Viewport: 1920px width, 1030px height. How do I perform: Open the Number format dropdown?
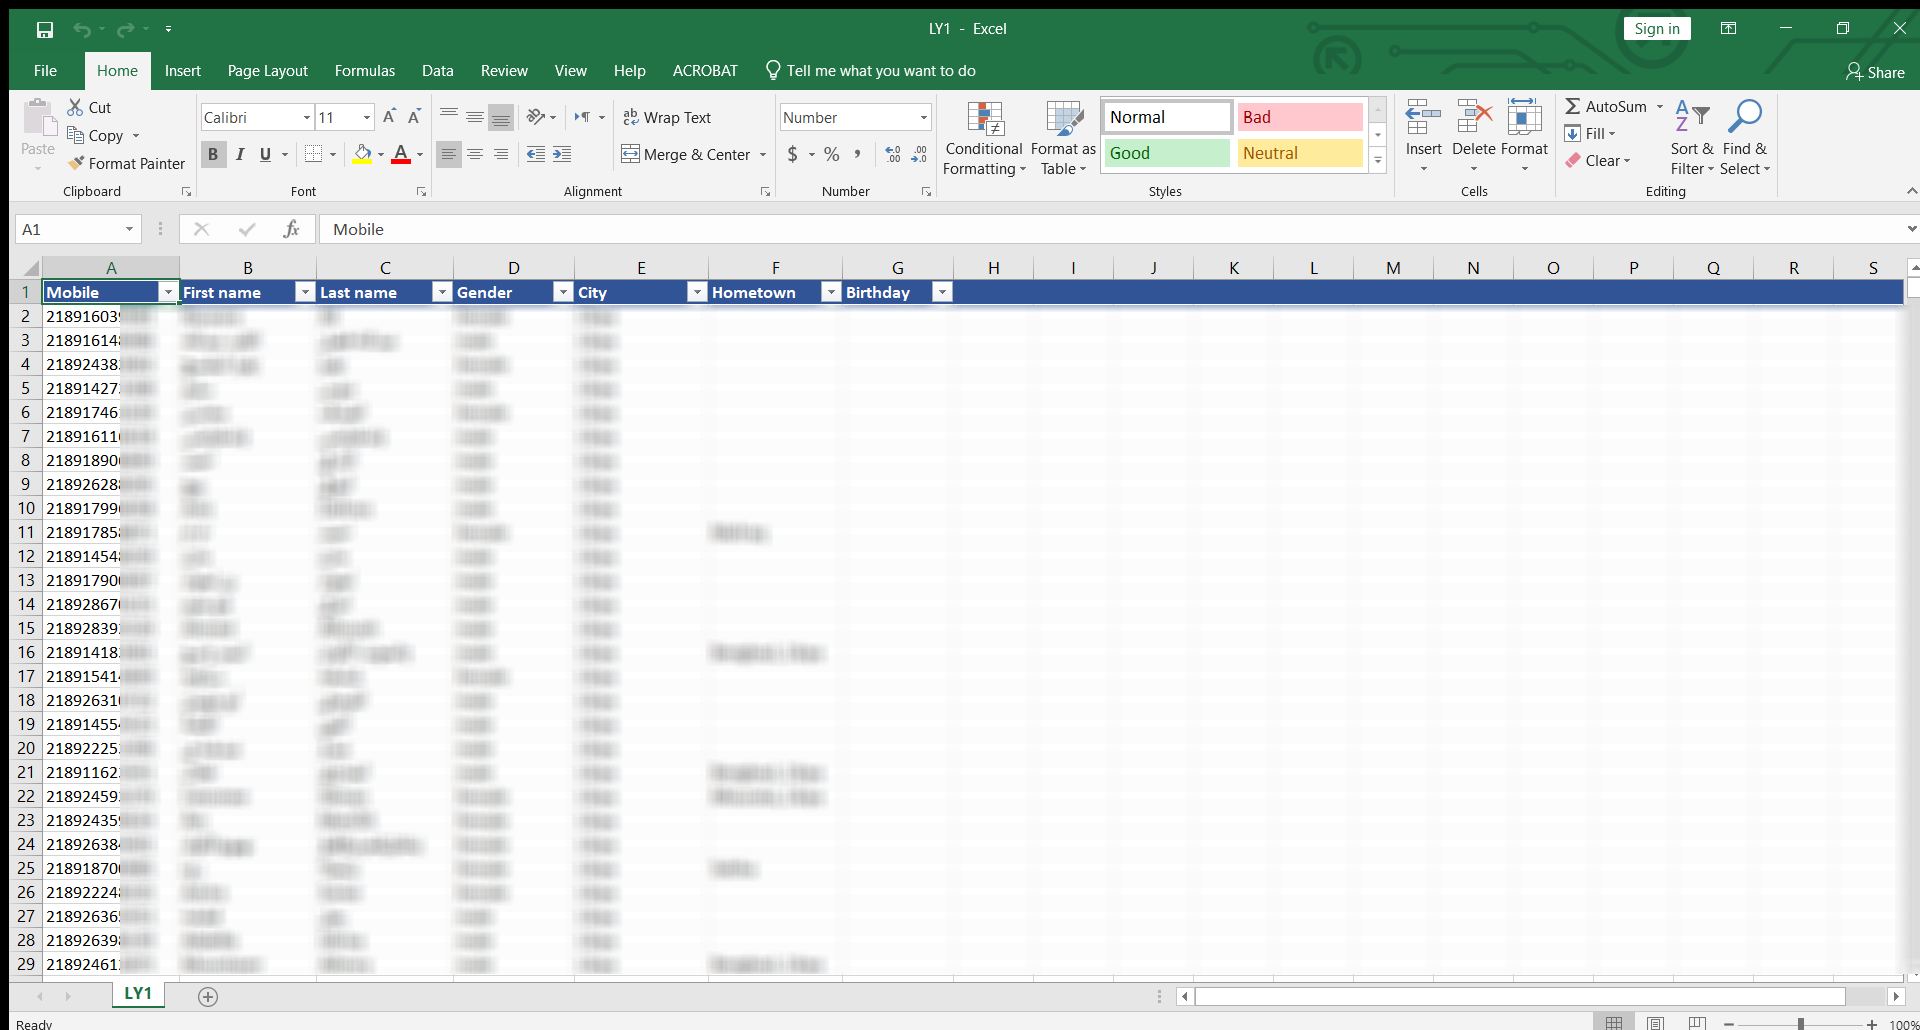pyautogui.click(x=923, y=118)
